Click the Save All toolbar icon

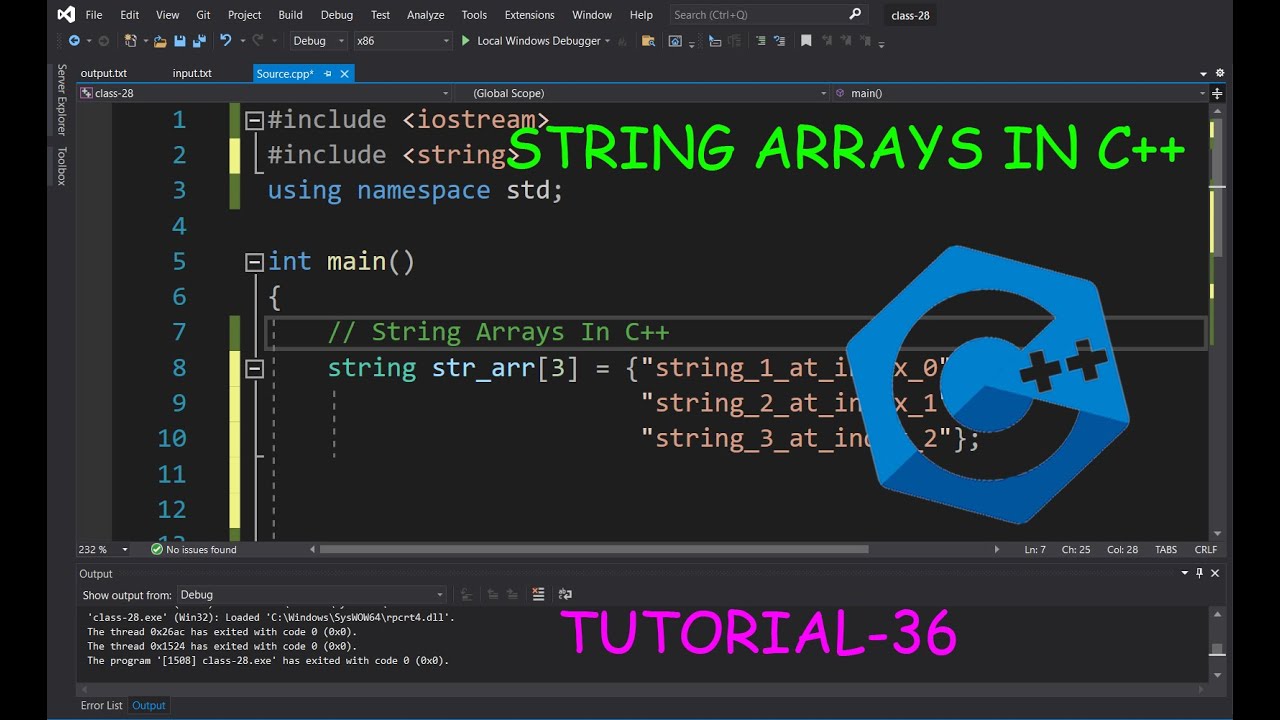tap(198, 41)
